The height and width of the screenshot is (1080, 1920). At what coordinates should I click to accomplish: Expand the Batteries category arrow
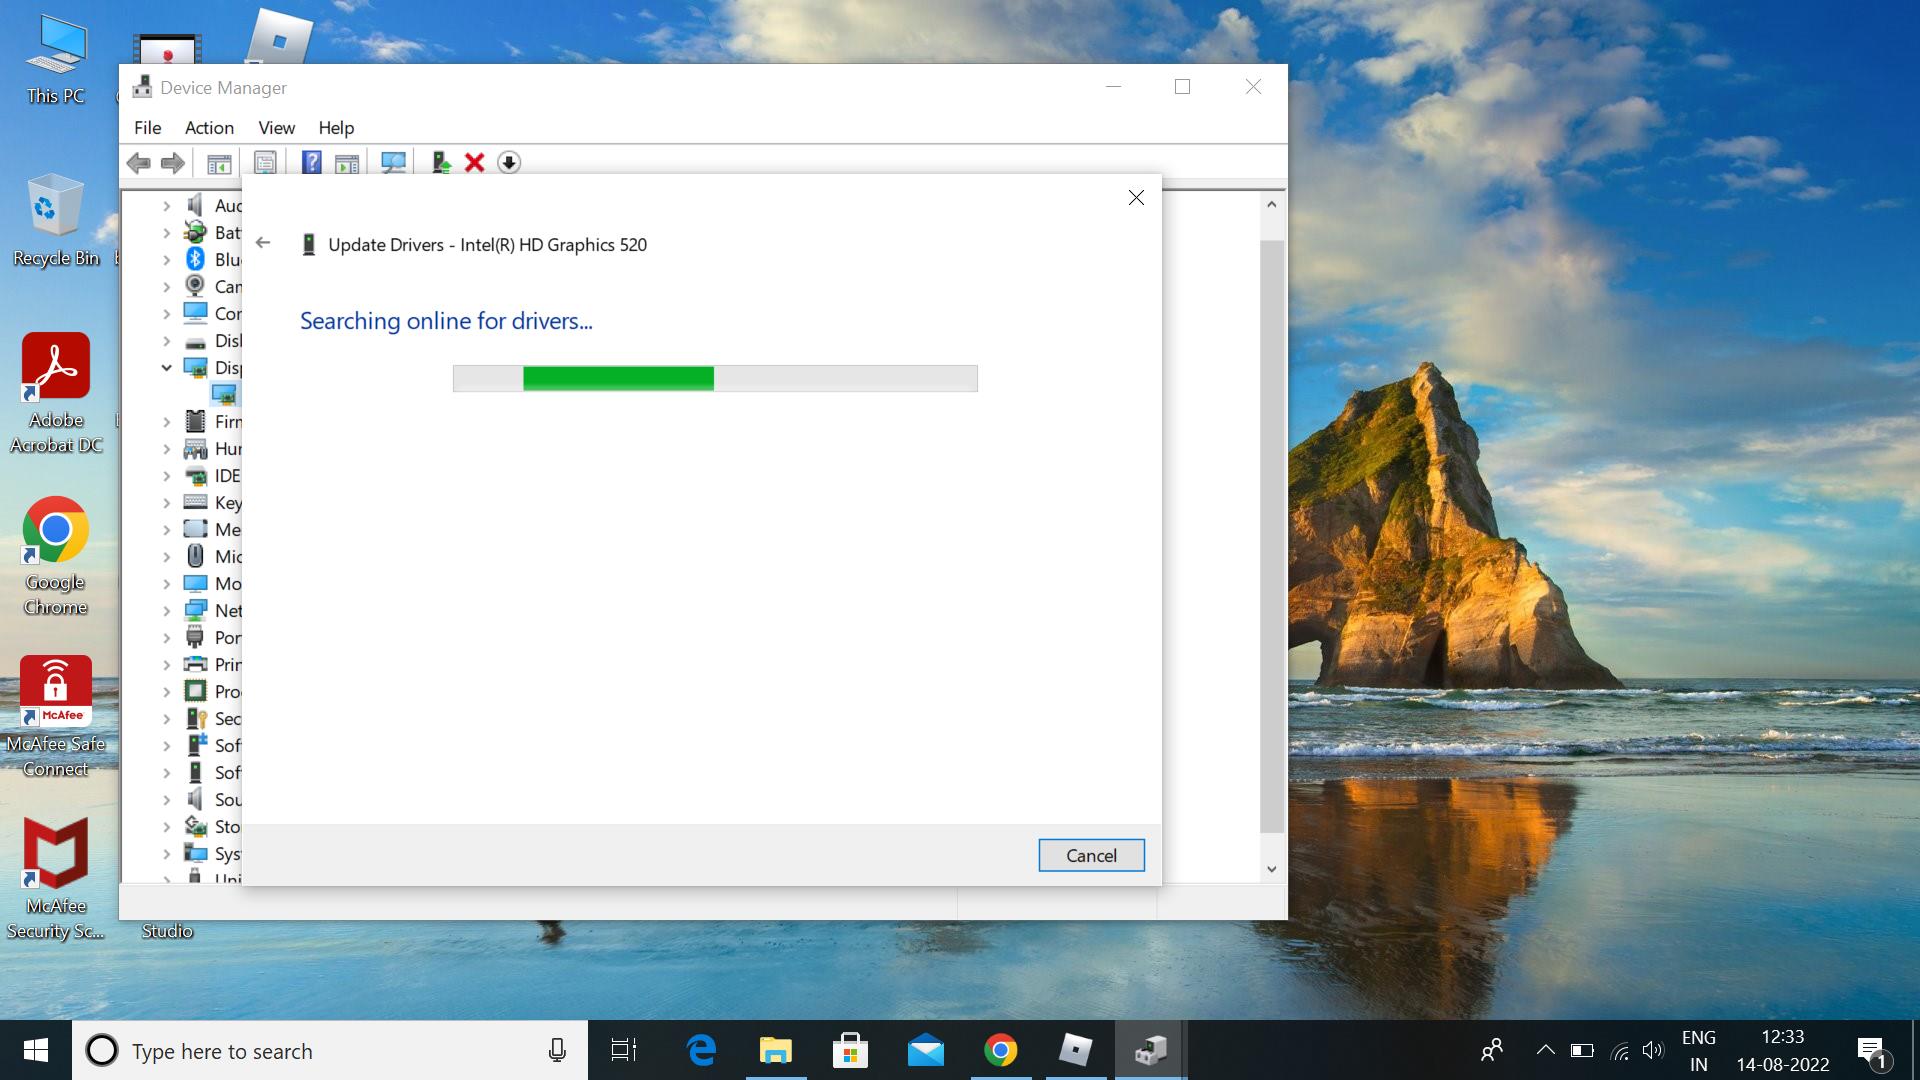coord(167,233)
